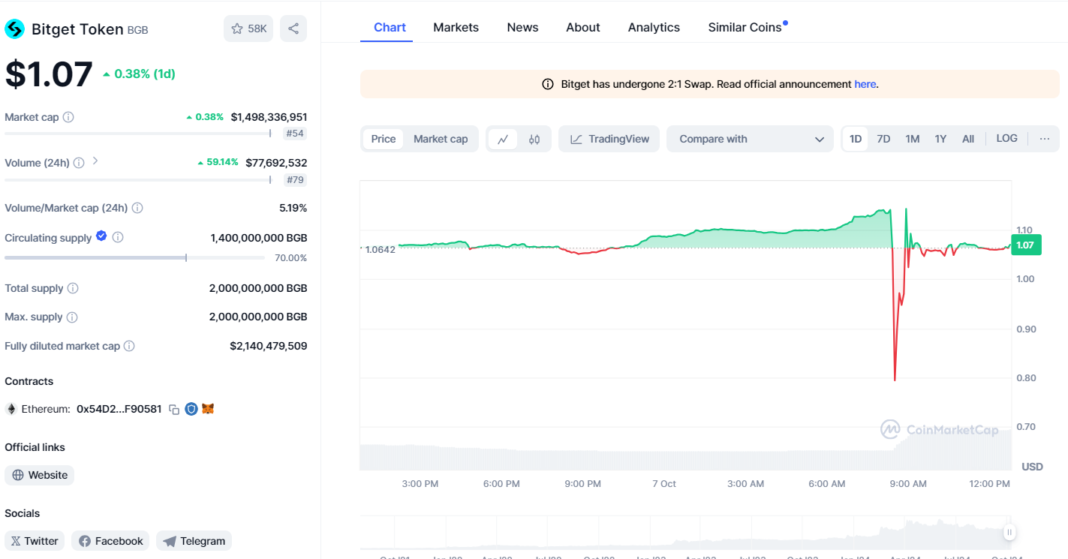Click the 1.0642 opening price label
This screenshot has width=1068, height=559.
[379, 249]
